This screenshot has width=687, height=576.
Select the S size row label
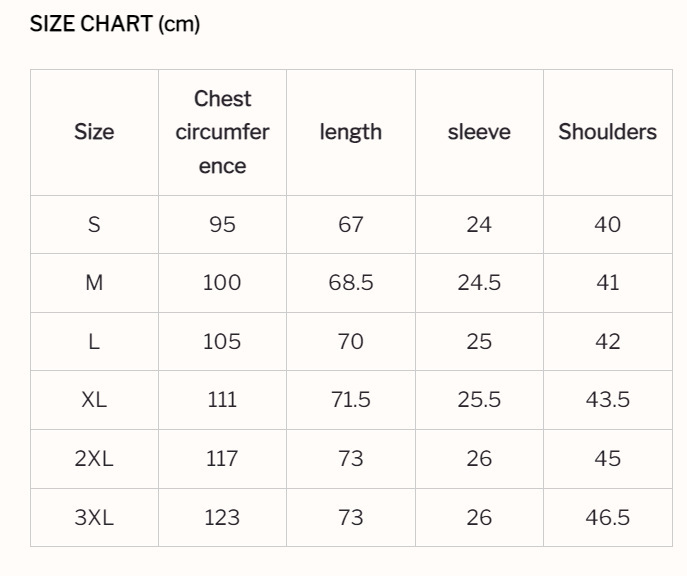coord(94,224)
